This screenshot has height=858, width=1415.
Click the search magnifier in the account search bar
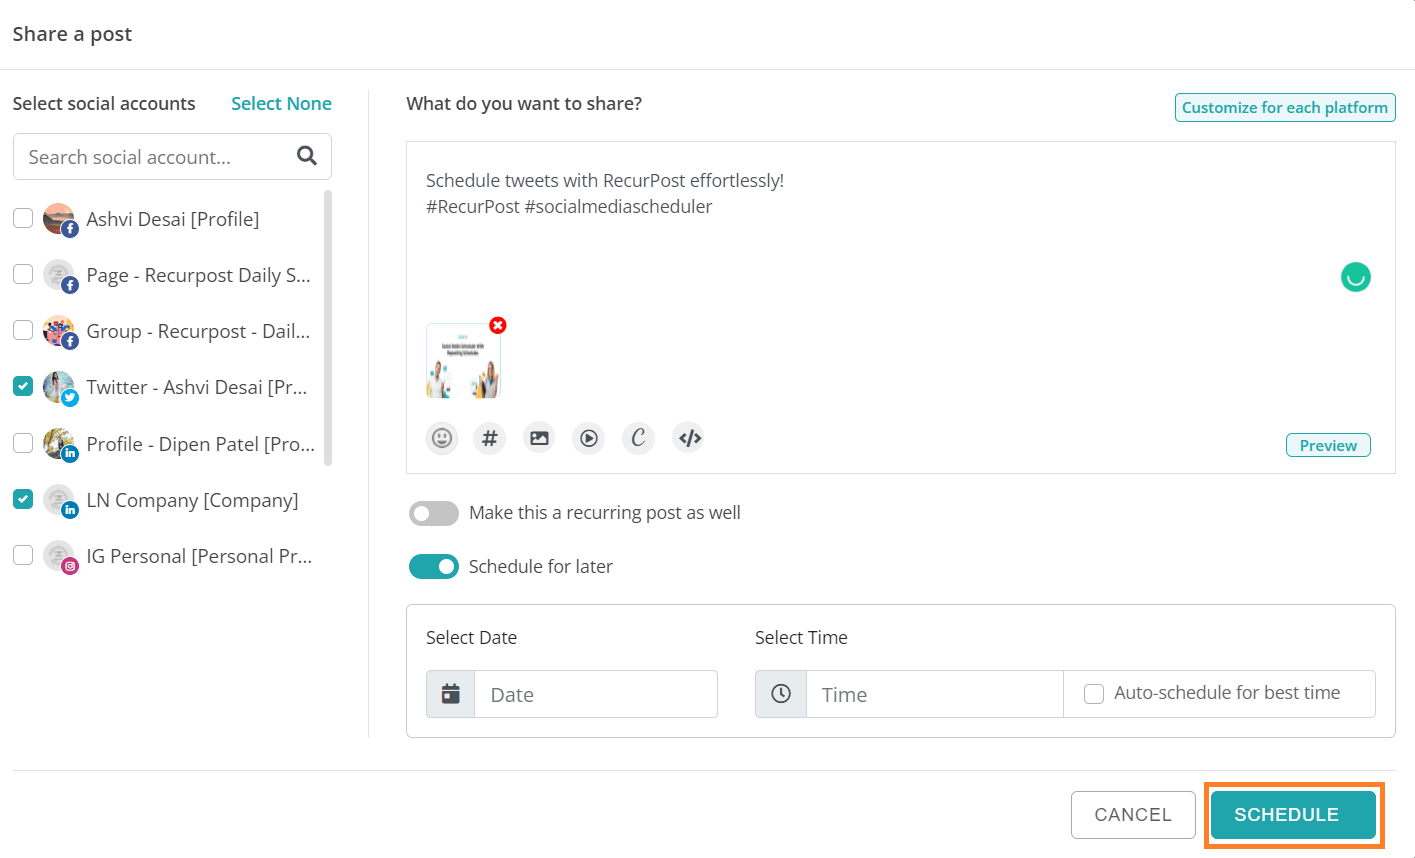click(x=308, y=157)
